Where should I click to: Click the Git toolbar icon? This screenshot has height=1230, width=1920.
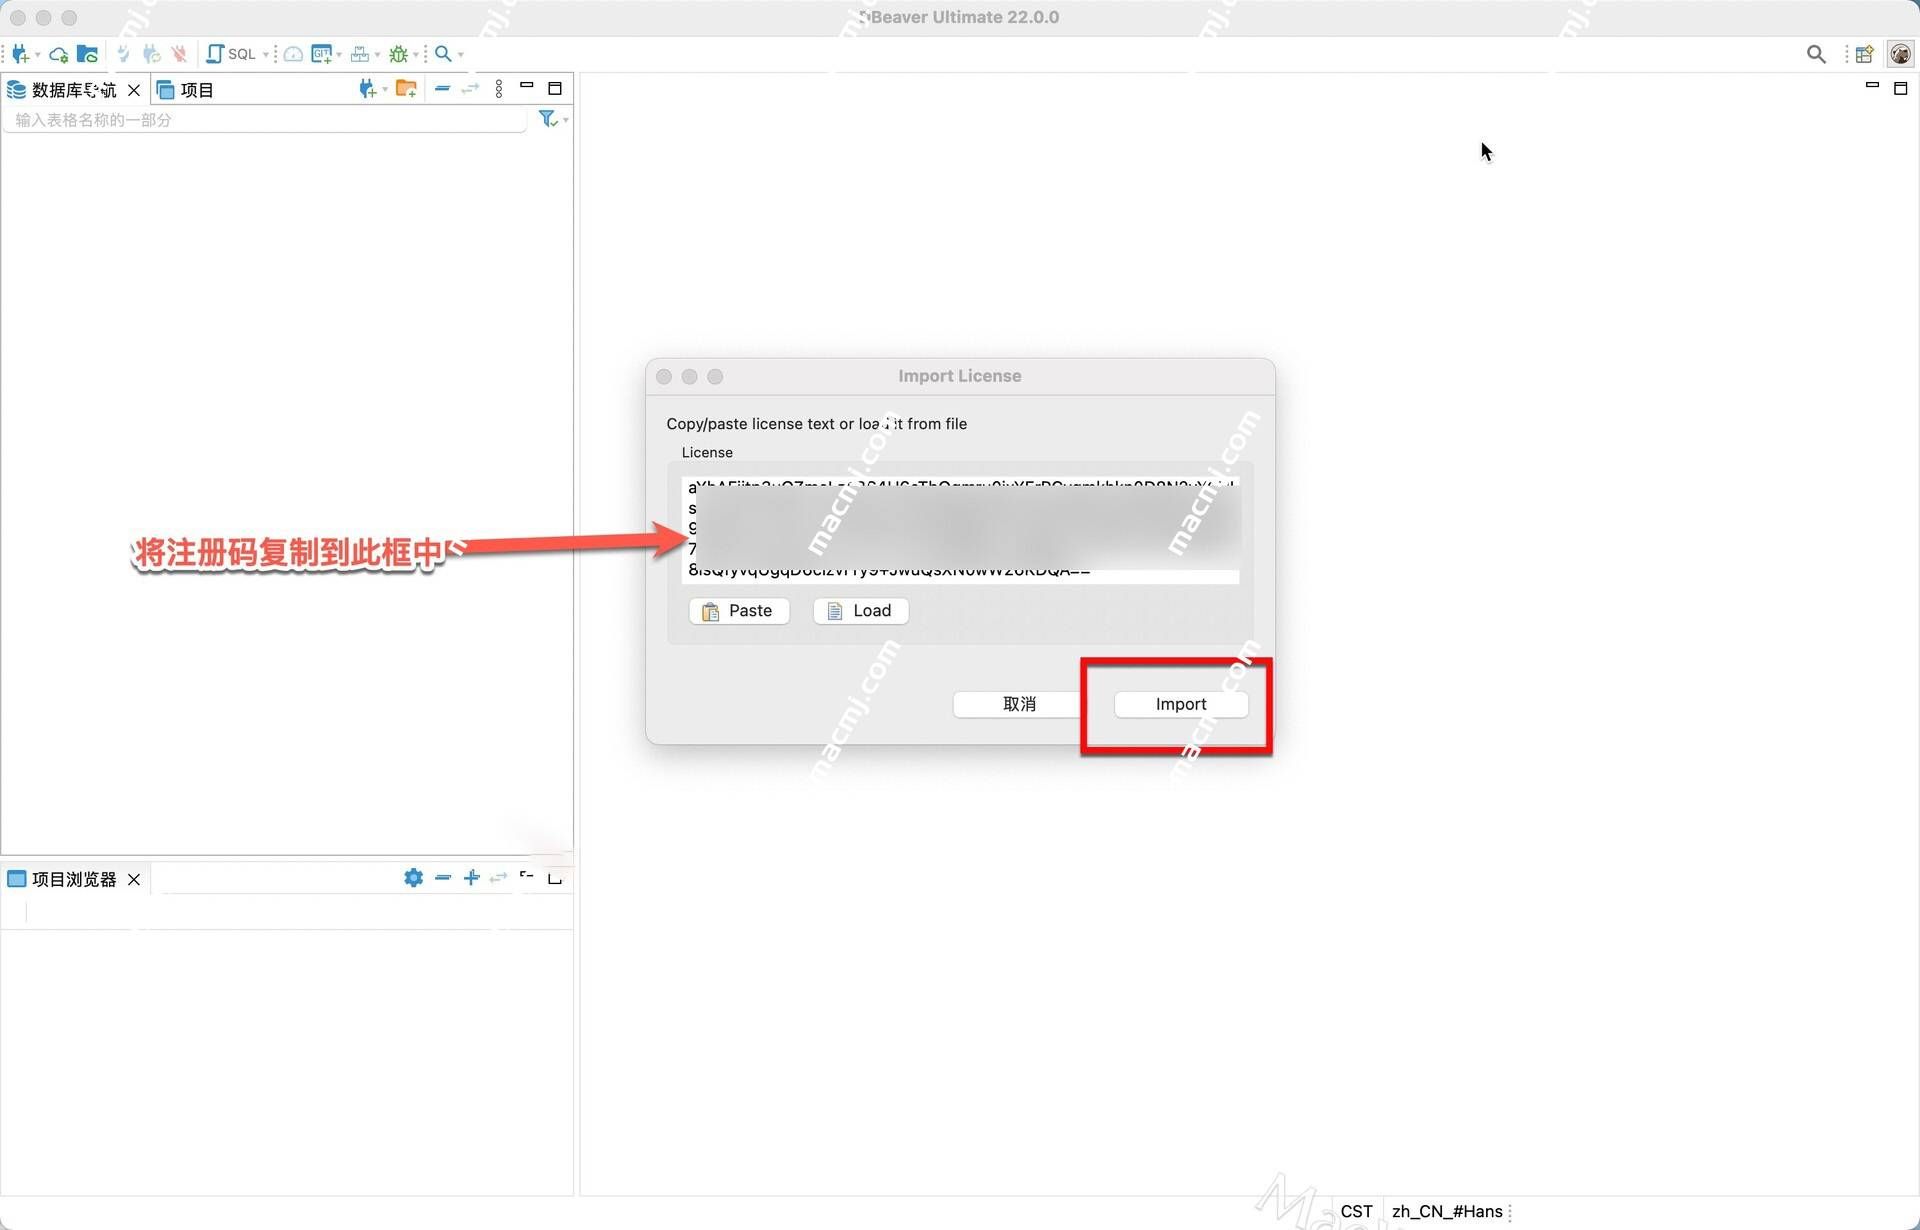point(321,54)
